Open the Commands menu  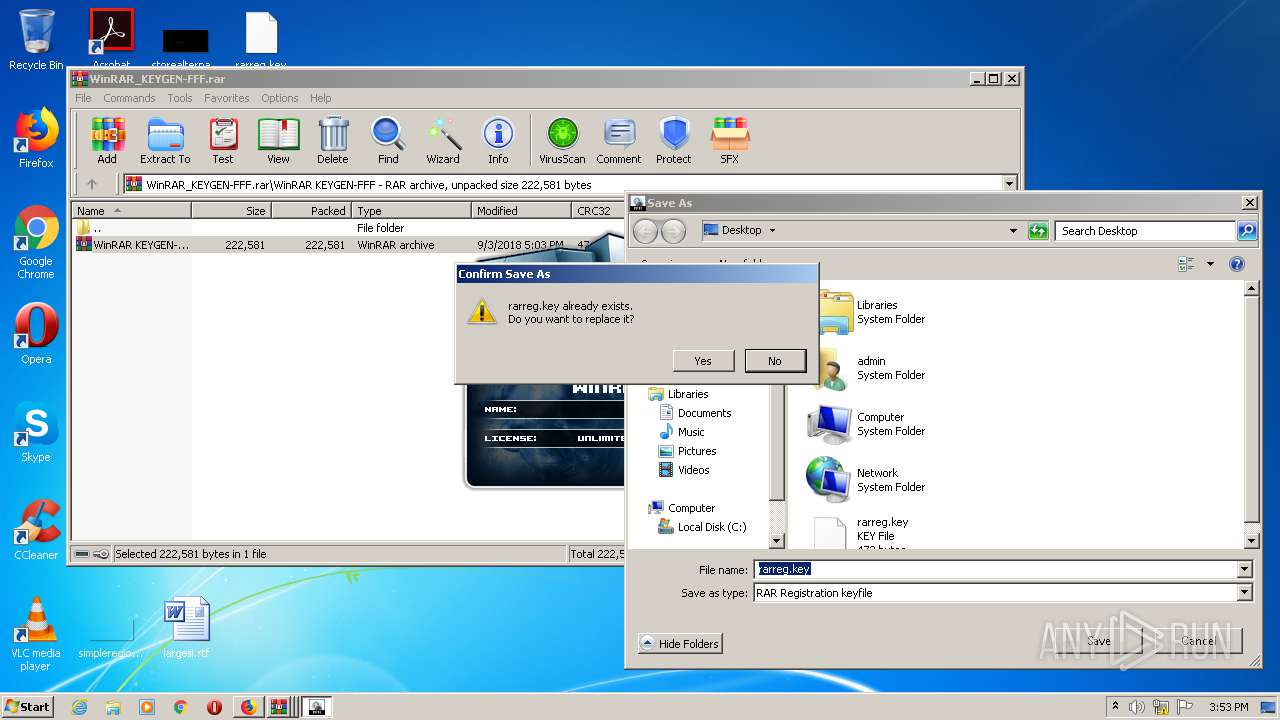click(129, 98)
